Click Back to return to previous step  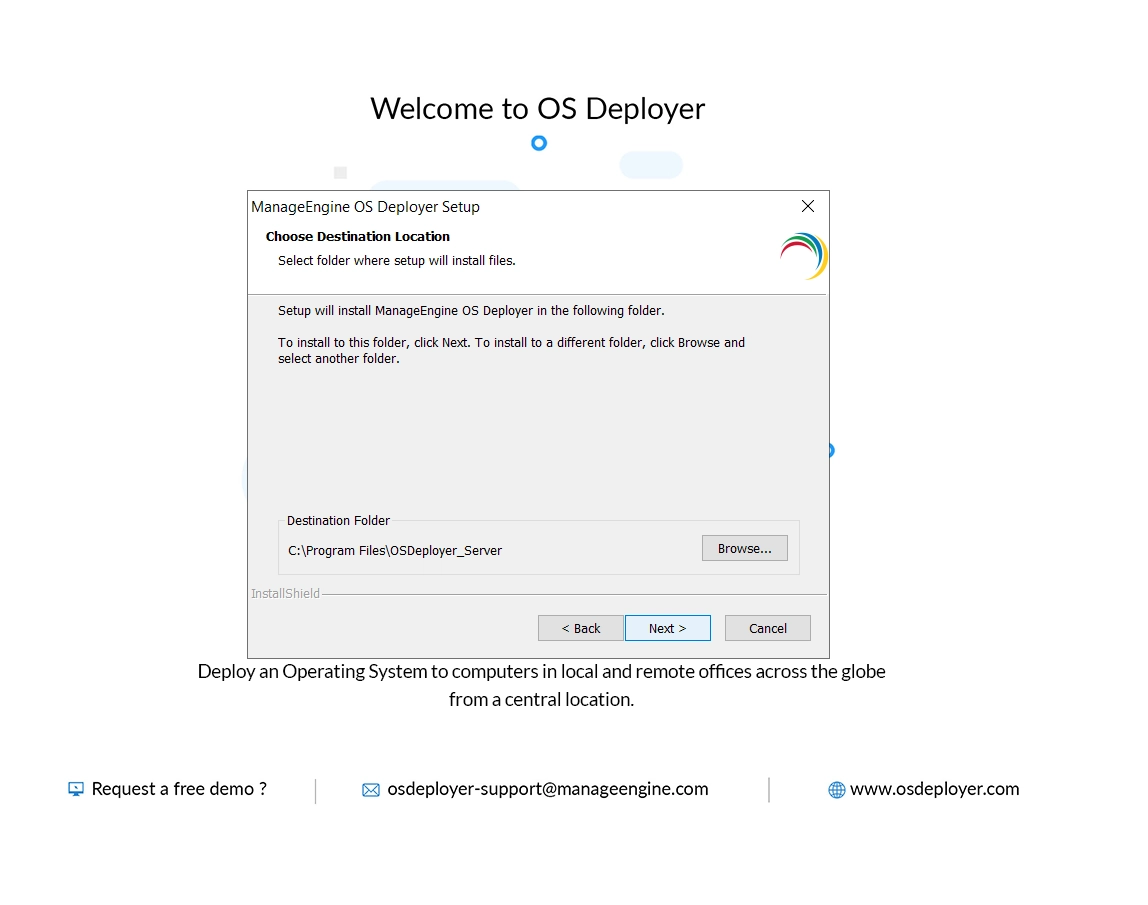pos(580,628)
